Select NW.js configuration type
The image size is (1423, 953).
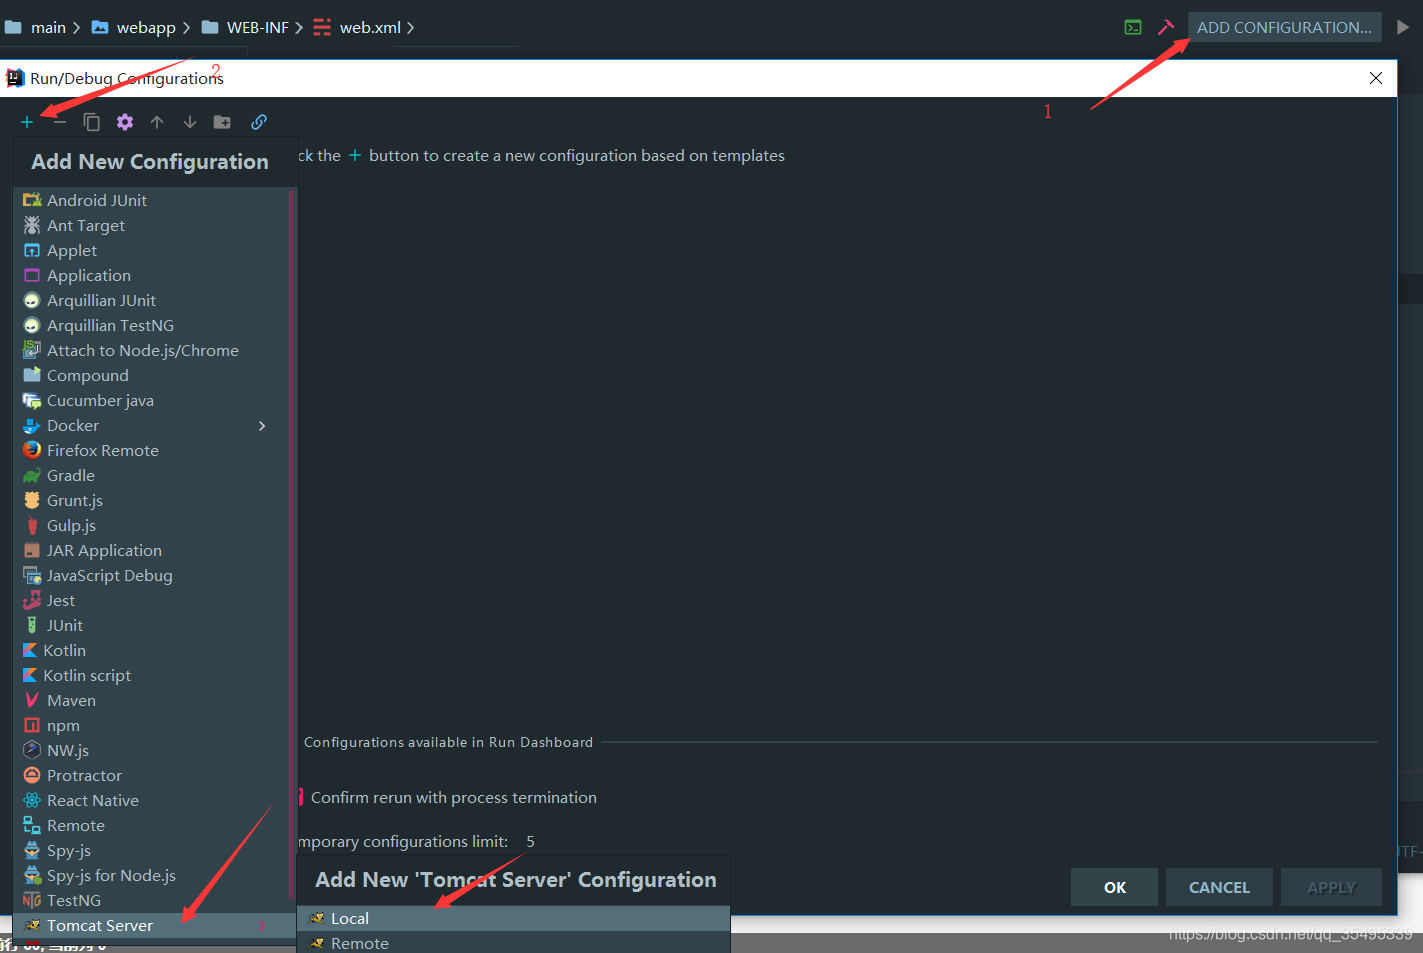pos(150,750)
